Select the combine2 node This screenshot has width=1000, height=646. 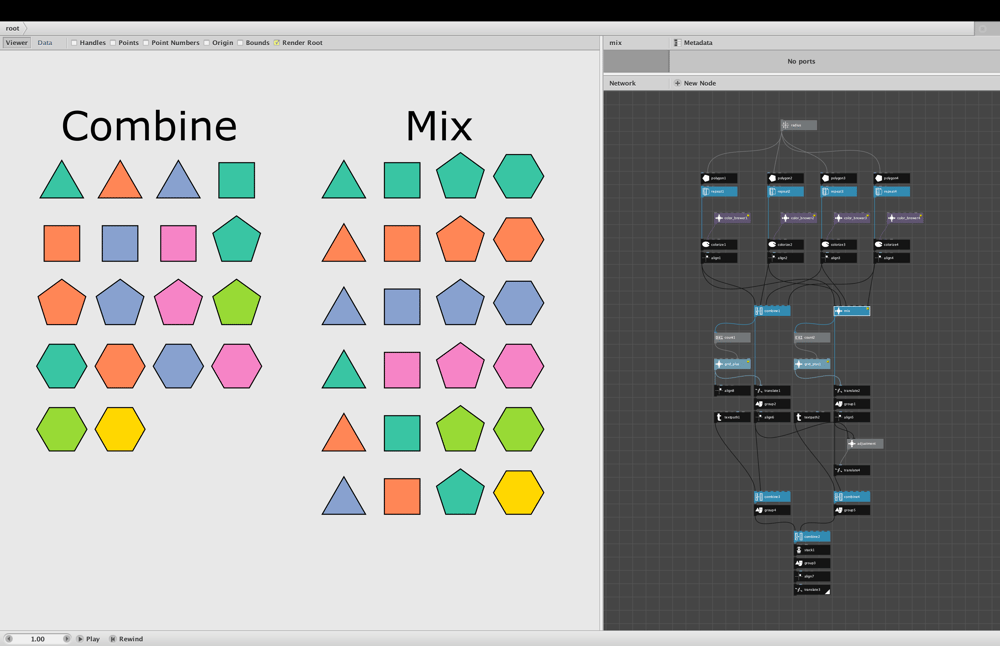[812, 536]
